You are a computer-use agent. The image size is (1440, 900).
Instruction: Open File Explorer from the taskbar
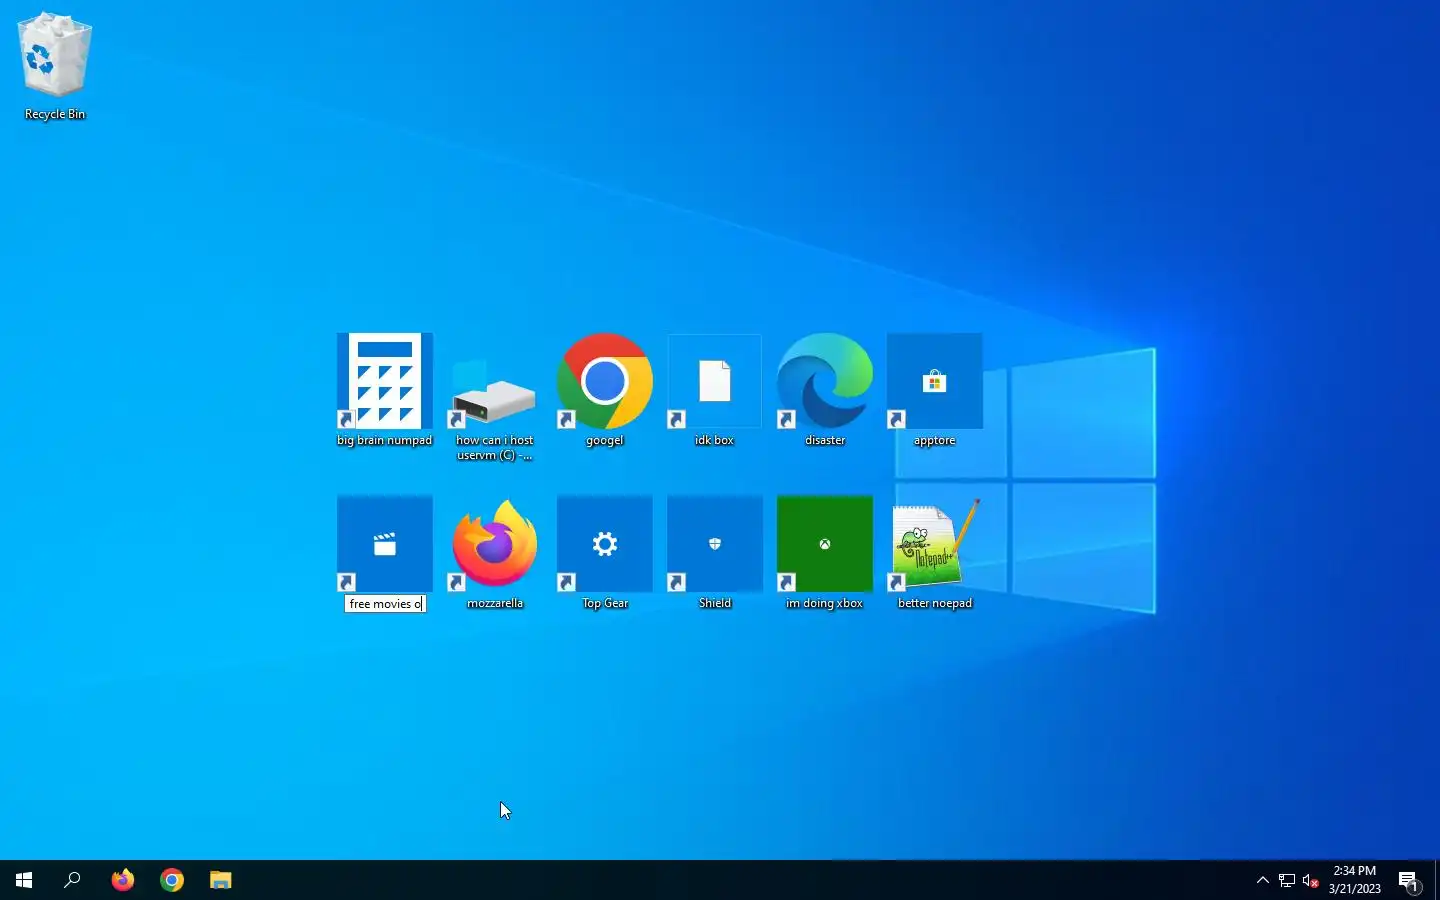click(x=221, y=880)
